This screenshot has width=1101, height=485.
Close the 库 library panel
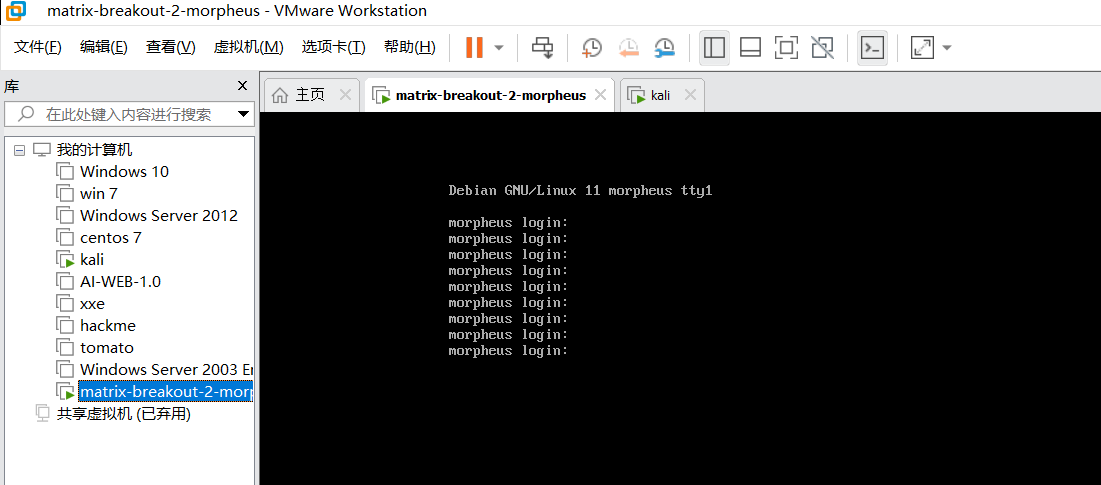pos(242,86)
